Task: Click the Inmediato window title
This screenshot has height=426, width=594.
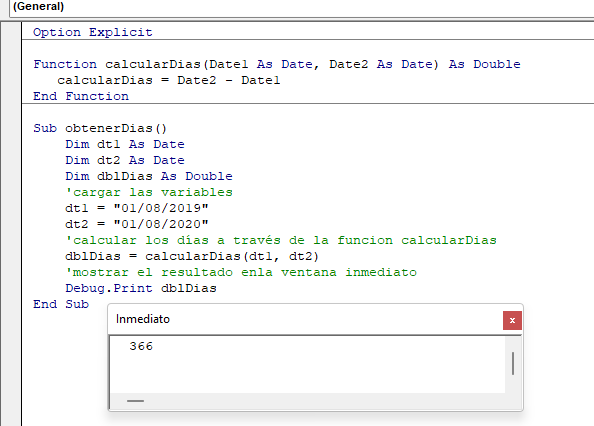Action: pyautogui.click(x=143, y=319)
